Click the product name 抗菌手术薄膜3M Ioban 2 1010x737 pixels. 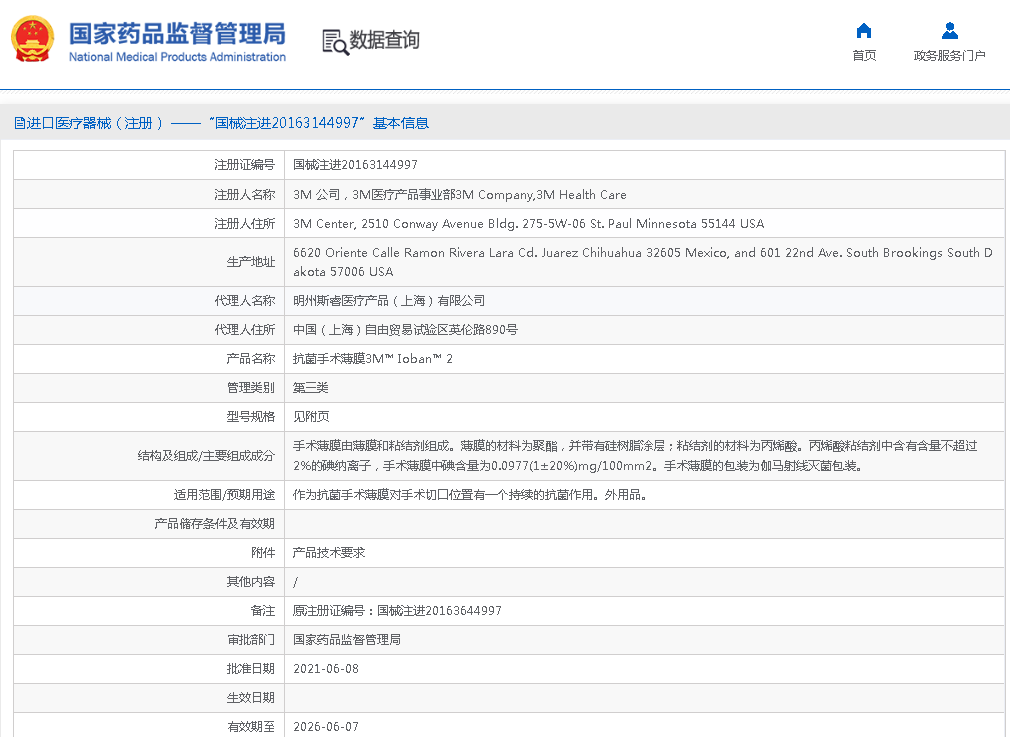coord(372,358)
